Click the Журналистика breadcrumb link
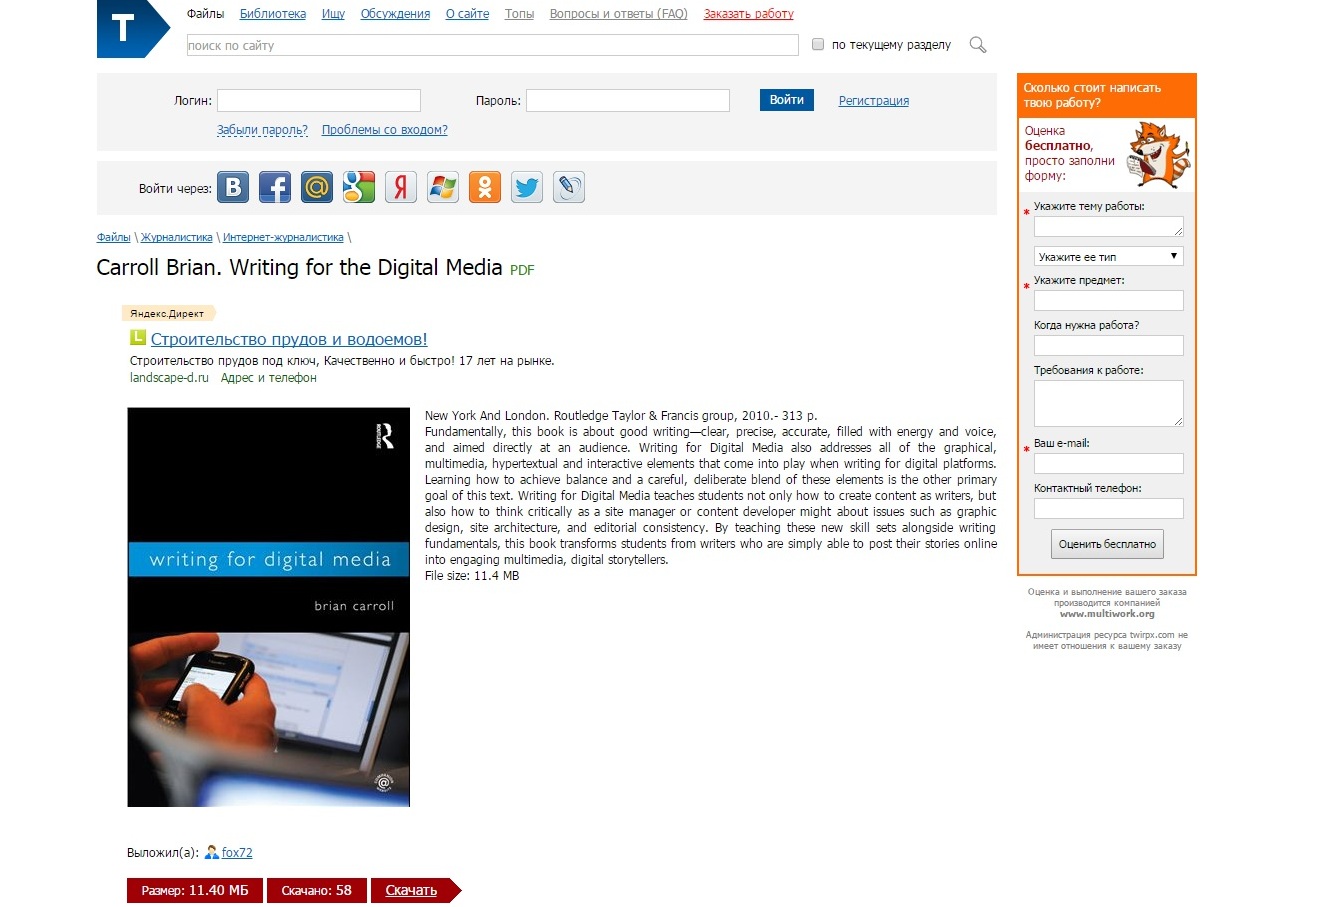The width and height of the screenshot is (1321, 907). (176, 238)
